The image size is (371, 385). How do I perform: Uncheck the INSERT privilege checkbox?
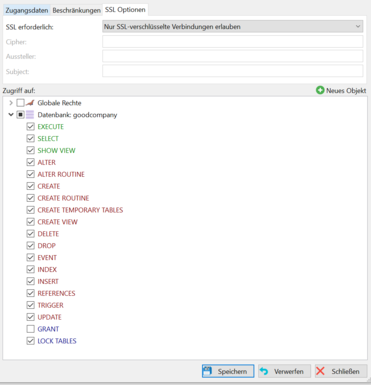[x=30, y=281]
